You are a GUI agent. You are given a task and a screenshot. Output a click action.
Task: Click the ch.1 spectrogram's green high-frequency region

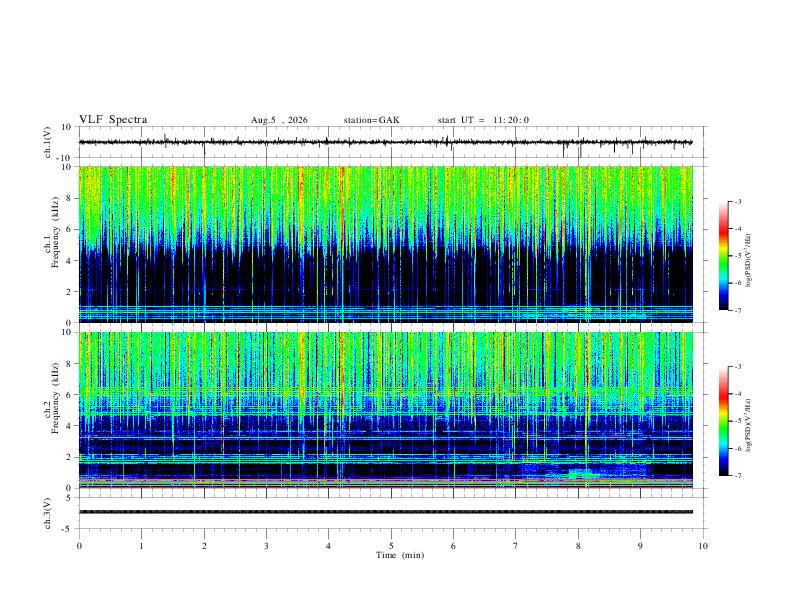[385, 197]
